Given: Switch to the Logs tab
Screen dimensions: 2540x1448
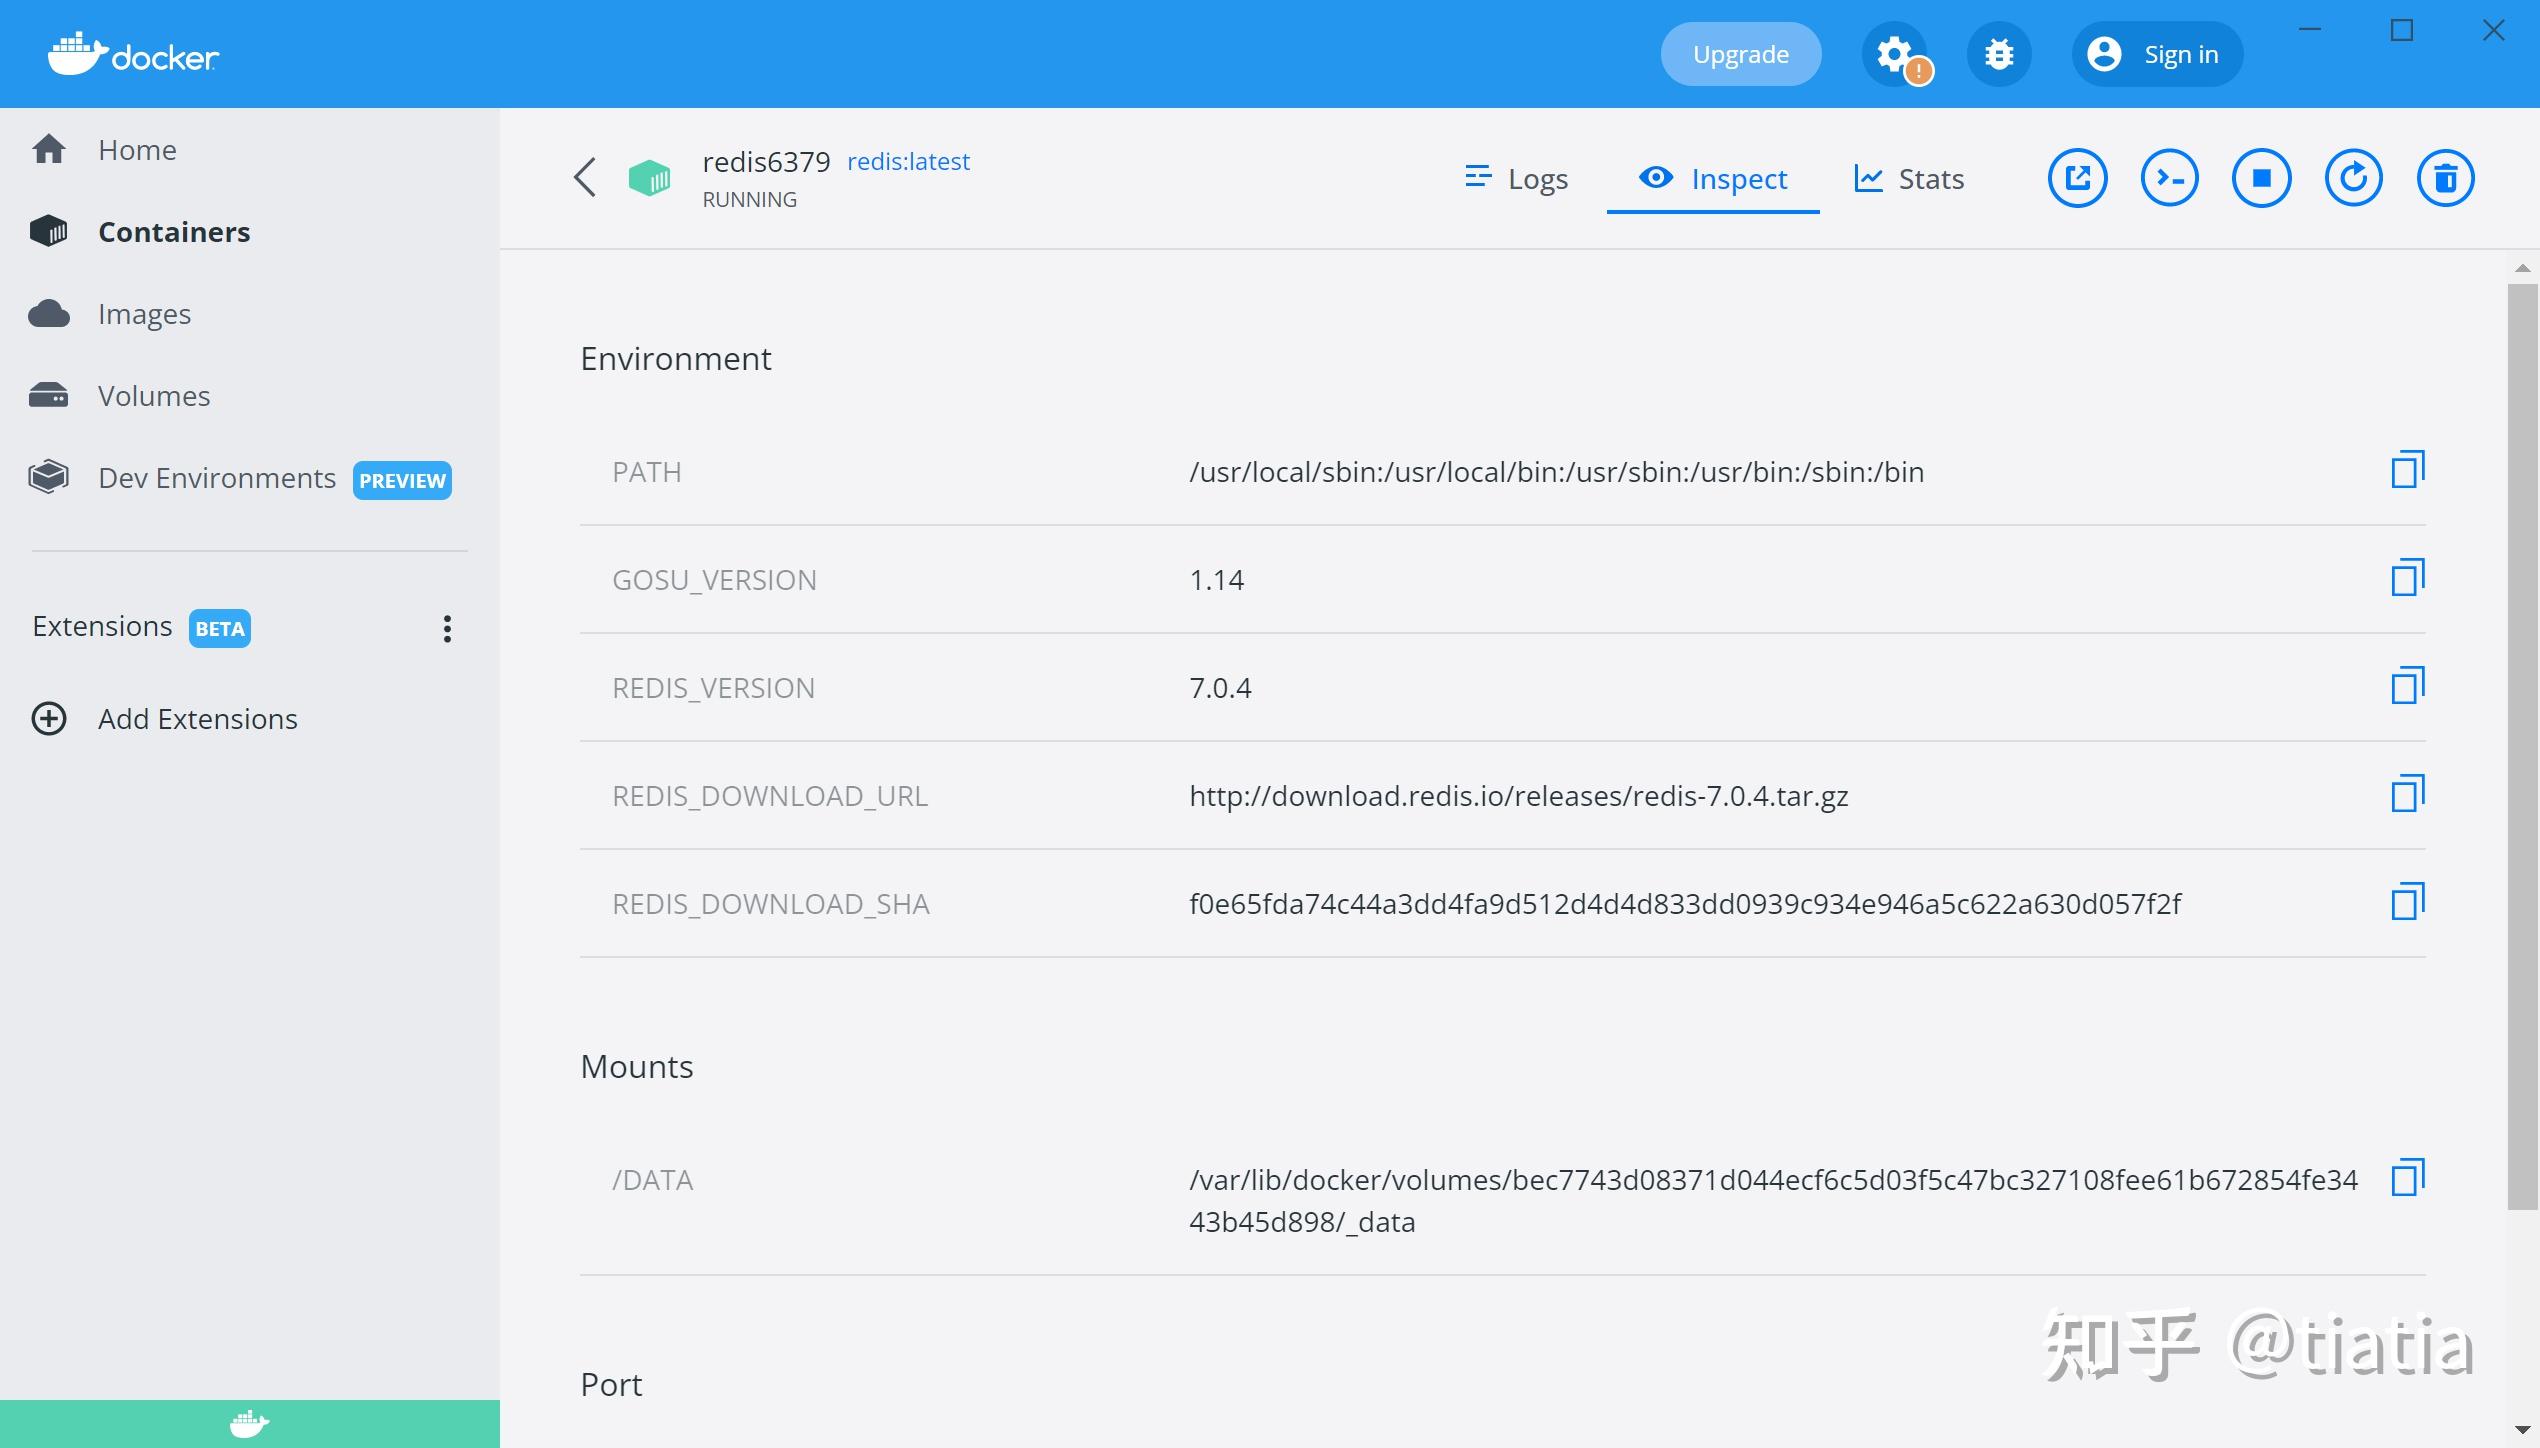Looking at the screenshot, I should tap(1515, 178).
